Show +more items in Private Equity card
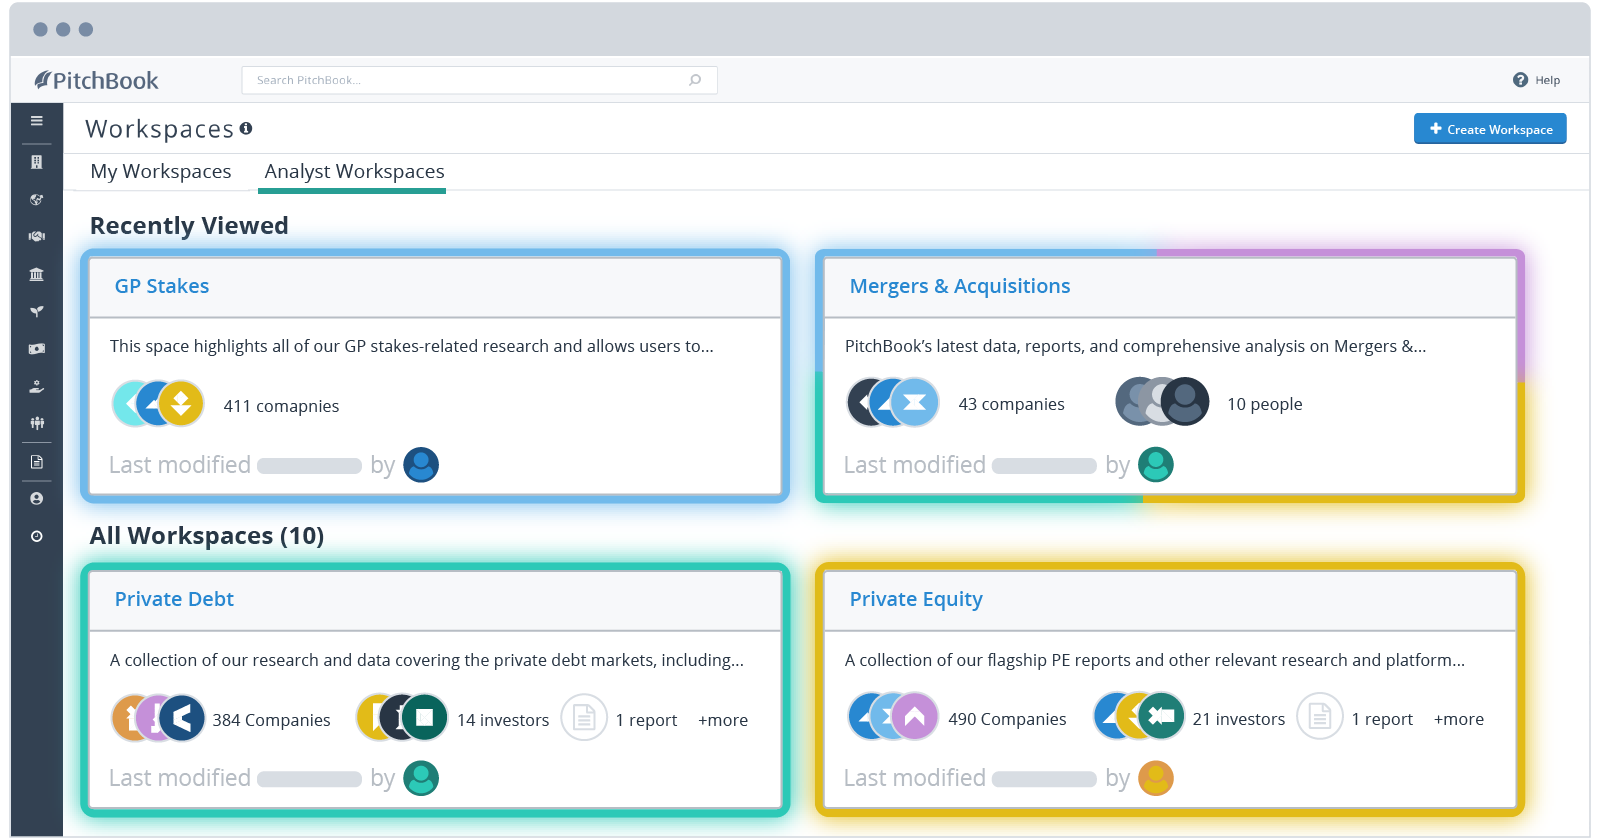 1459,719
